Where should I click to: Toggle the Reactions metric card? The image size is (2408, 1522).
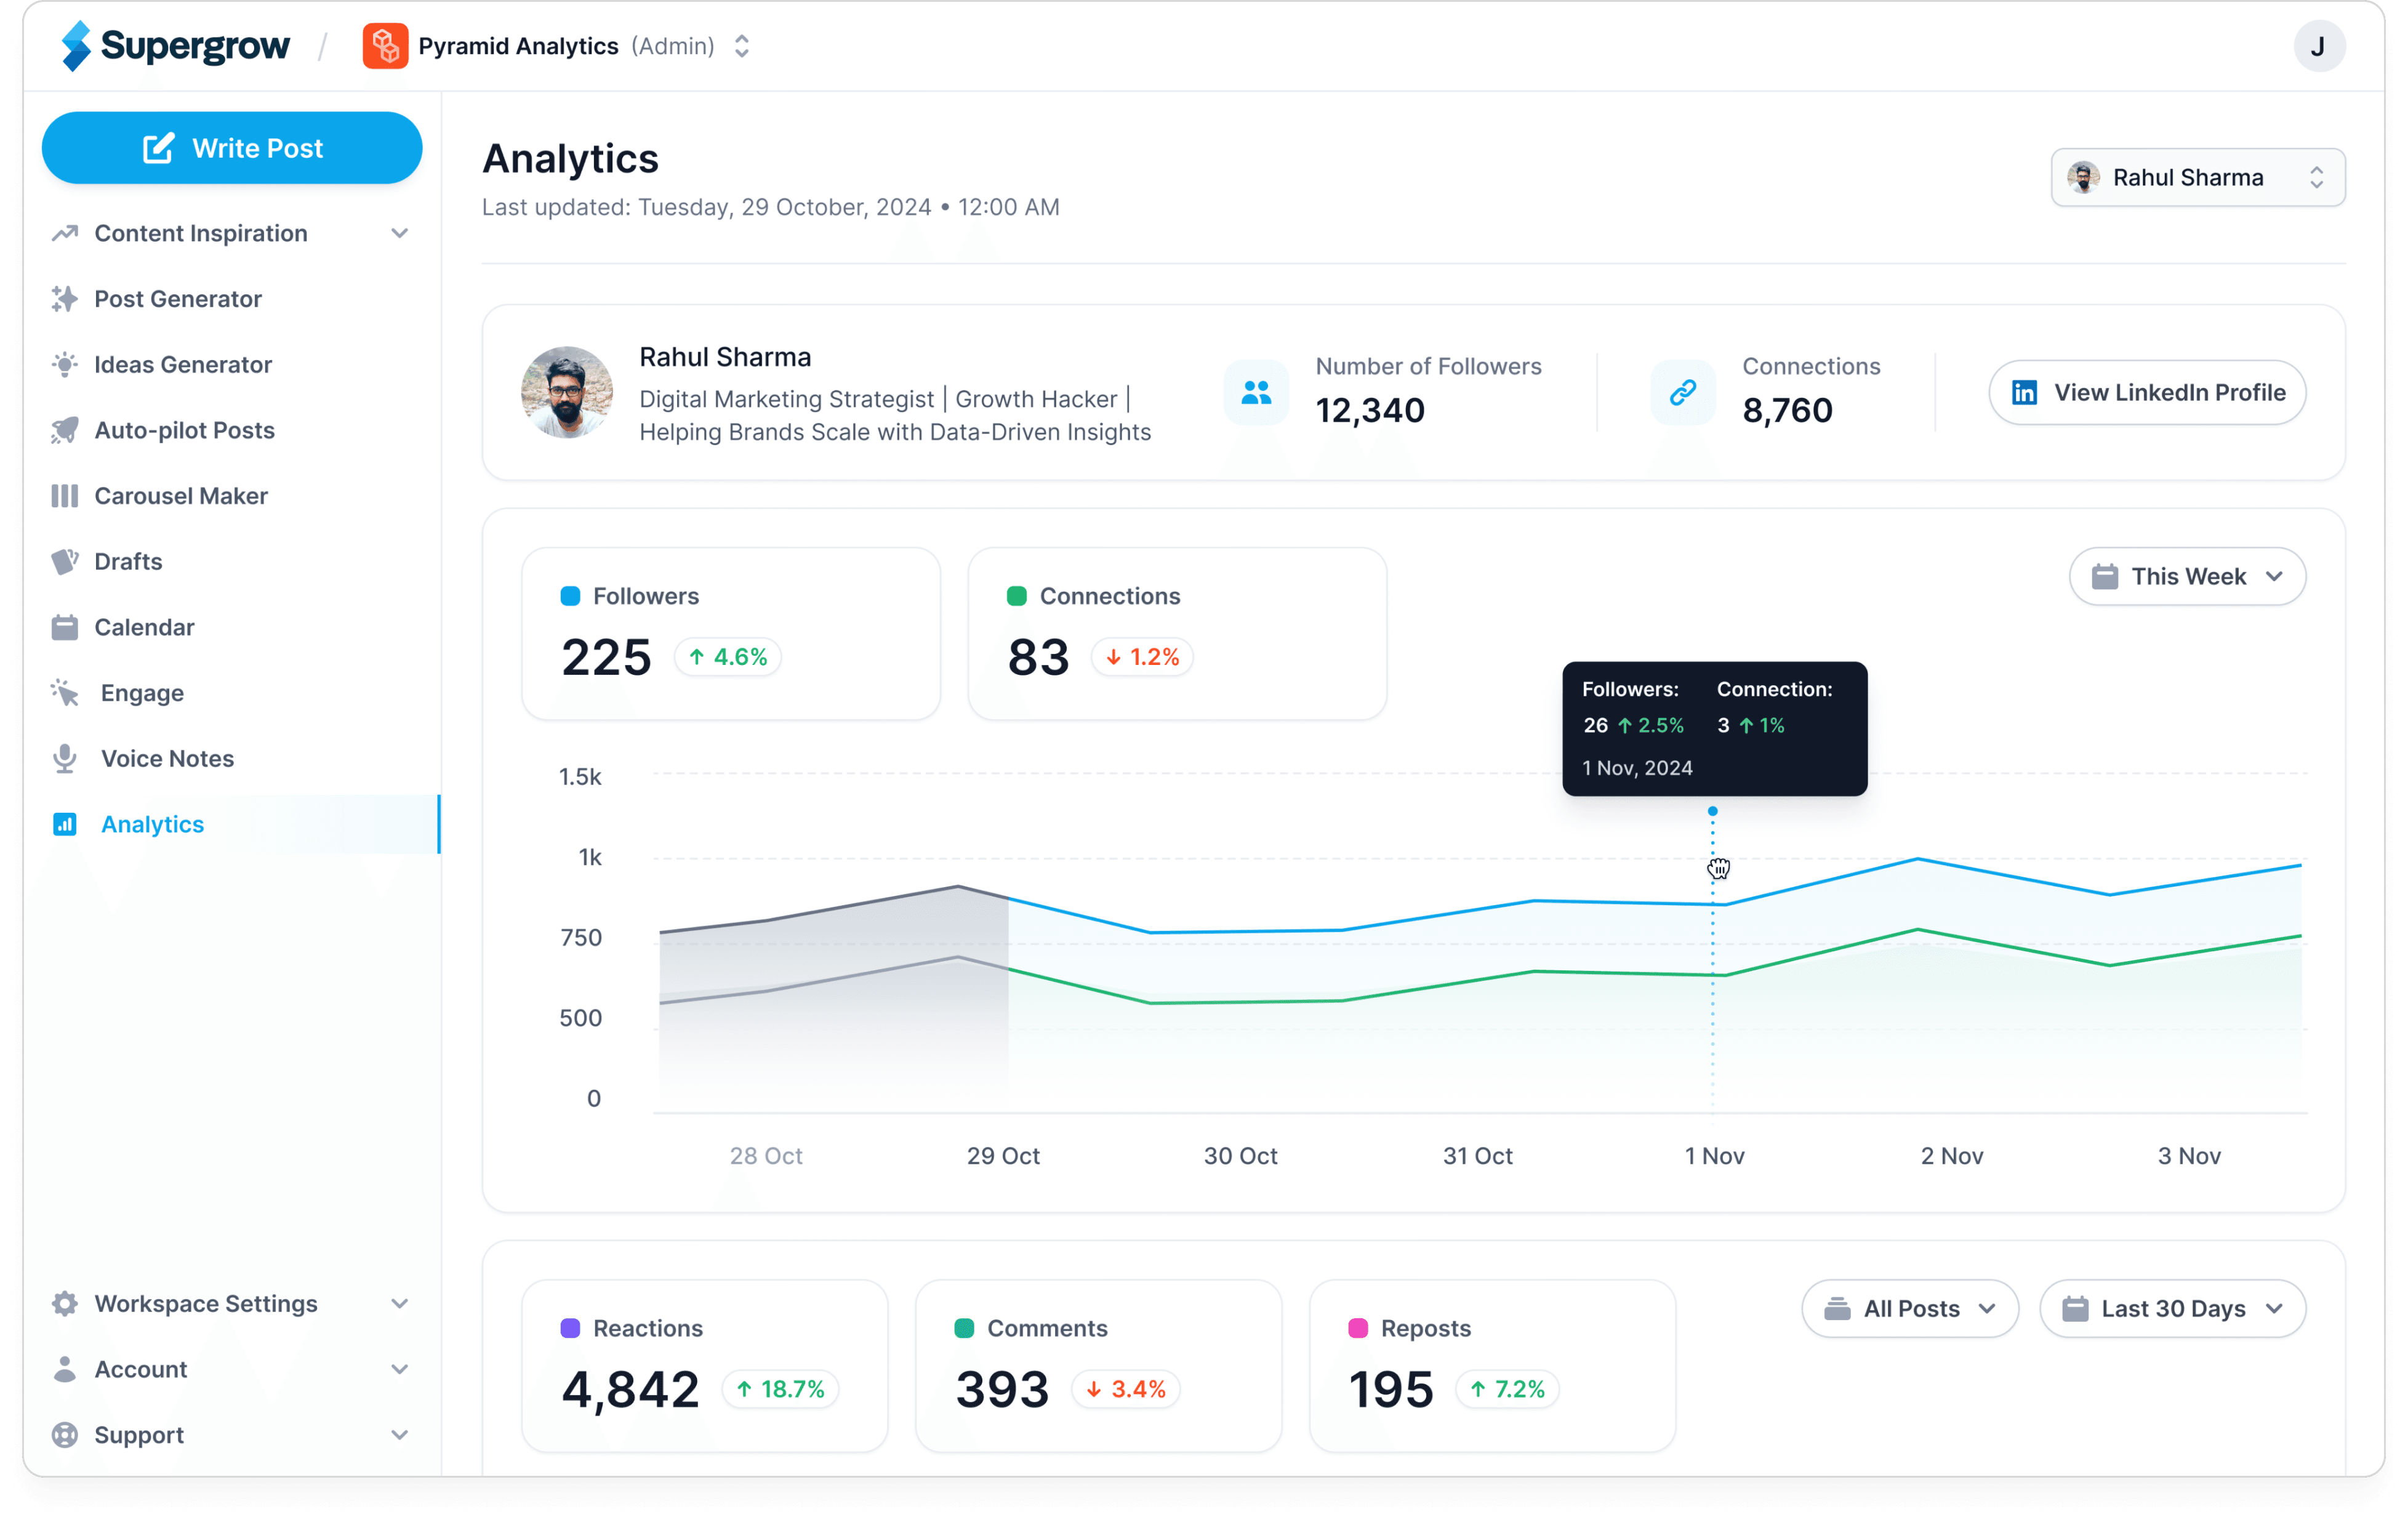[704, 1365]
